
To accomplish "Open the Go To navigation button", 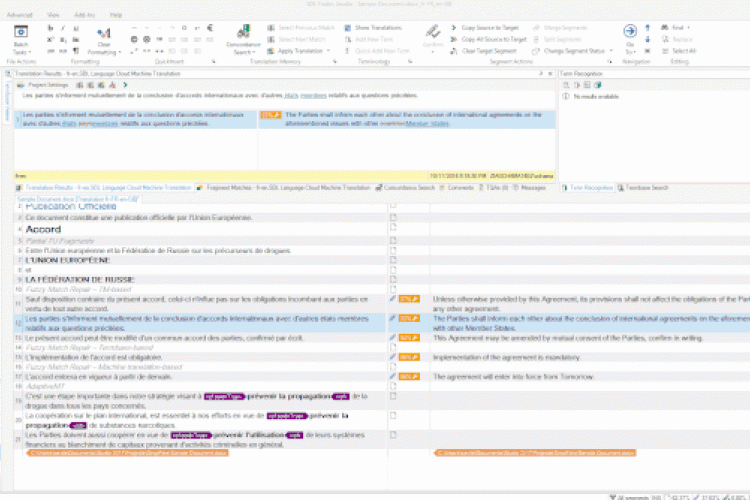I will 630,39.
